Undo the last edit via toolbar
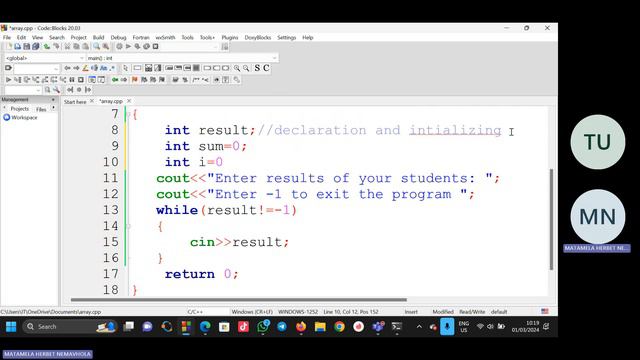Viewport: 640px width, 360px height. pos(47,47)
